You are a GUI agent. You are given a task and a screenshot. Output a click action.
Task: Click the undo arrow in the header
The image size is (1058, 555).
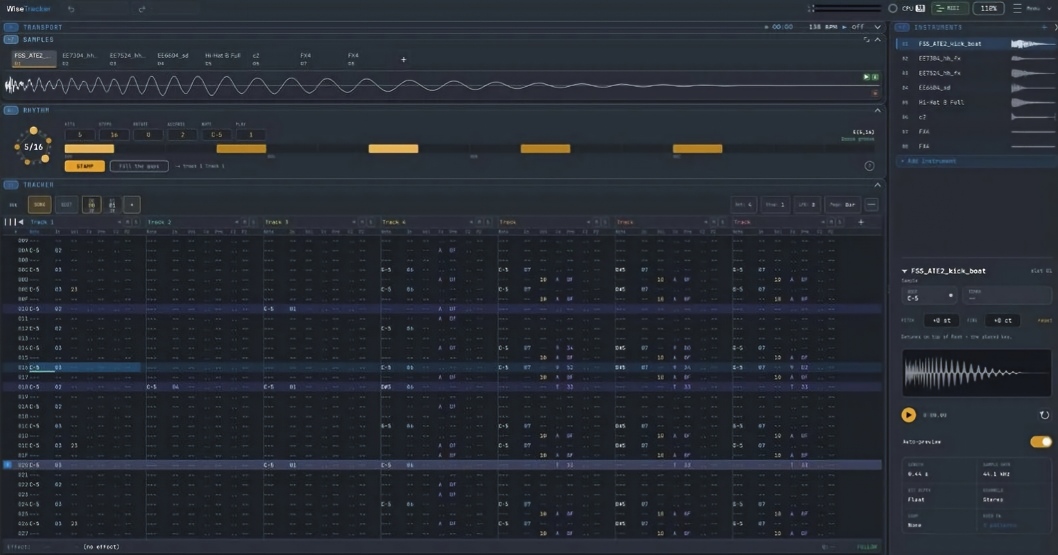[x=71, y=9]
